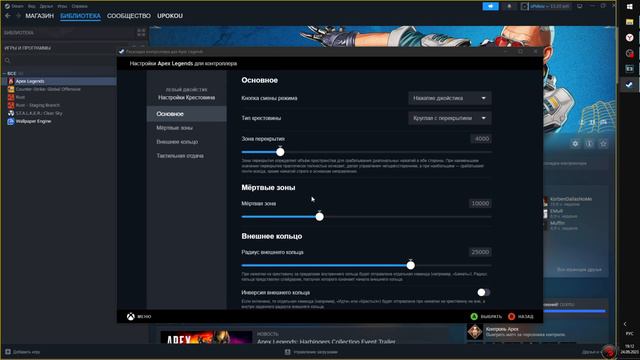The width and height of the screenshot is (640, 360).
Task: Click outer ring radius slider handle
Action: point(411,265)
